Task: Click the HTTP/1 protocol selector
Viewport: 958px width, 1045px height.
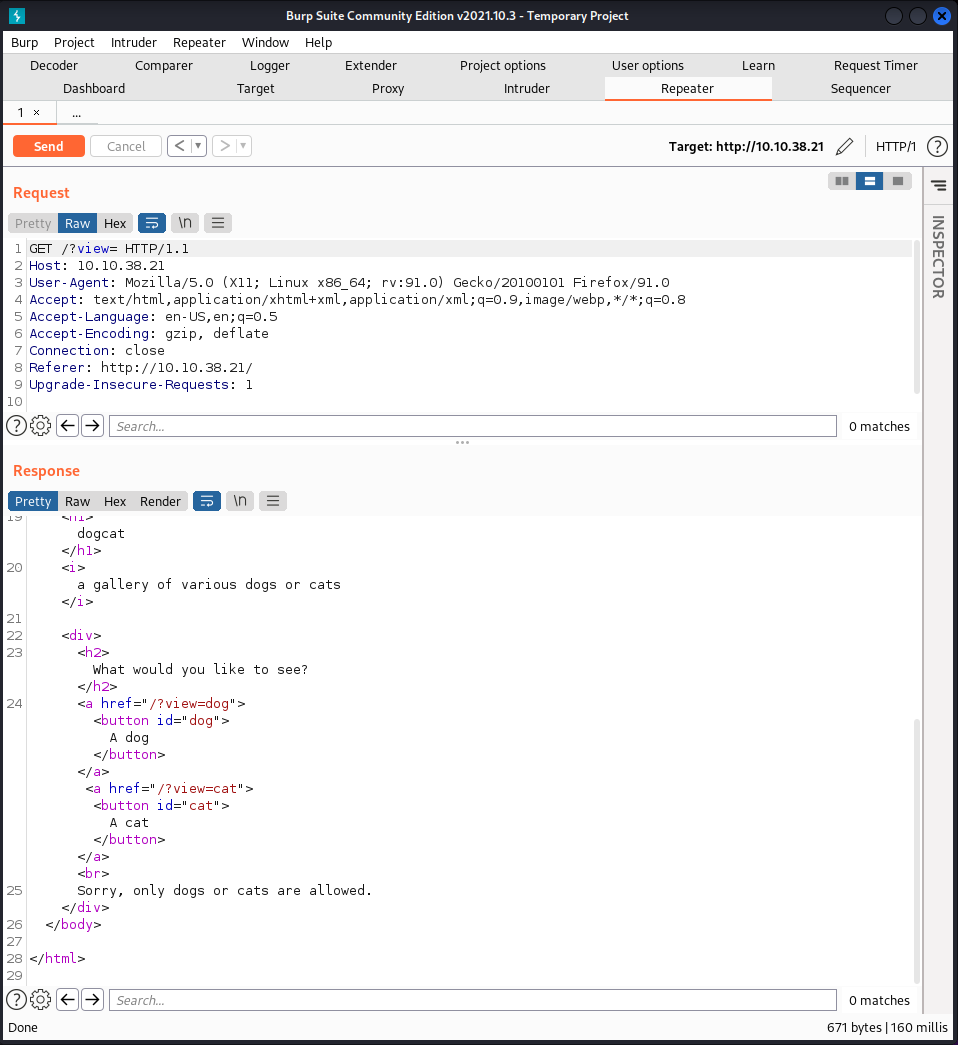Action: (x=896, y=147)
